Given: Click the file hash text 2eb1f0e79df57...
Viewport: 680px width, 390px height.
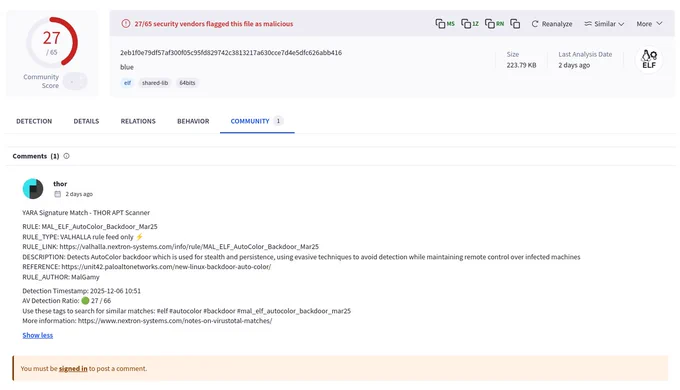Looking at the screenshot, I should [x=231, y=52].
